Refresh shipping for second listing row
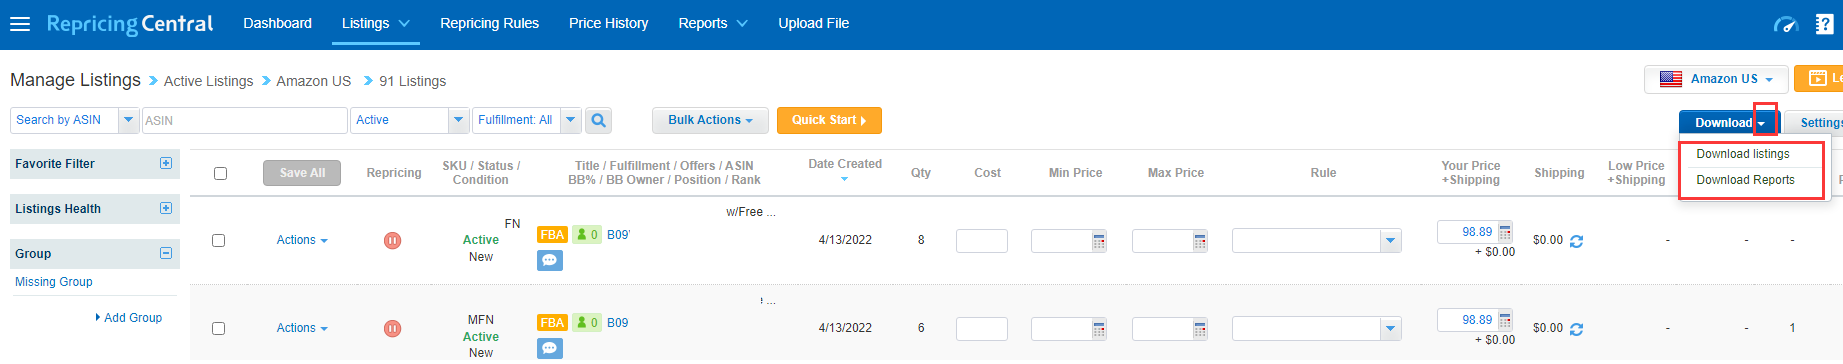This screenshot has width=1843, height=364. click(1577, 329)
